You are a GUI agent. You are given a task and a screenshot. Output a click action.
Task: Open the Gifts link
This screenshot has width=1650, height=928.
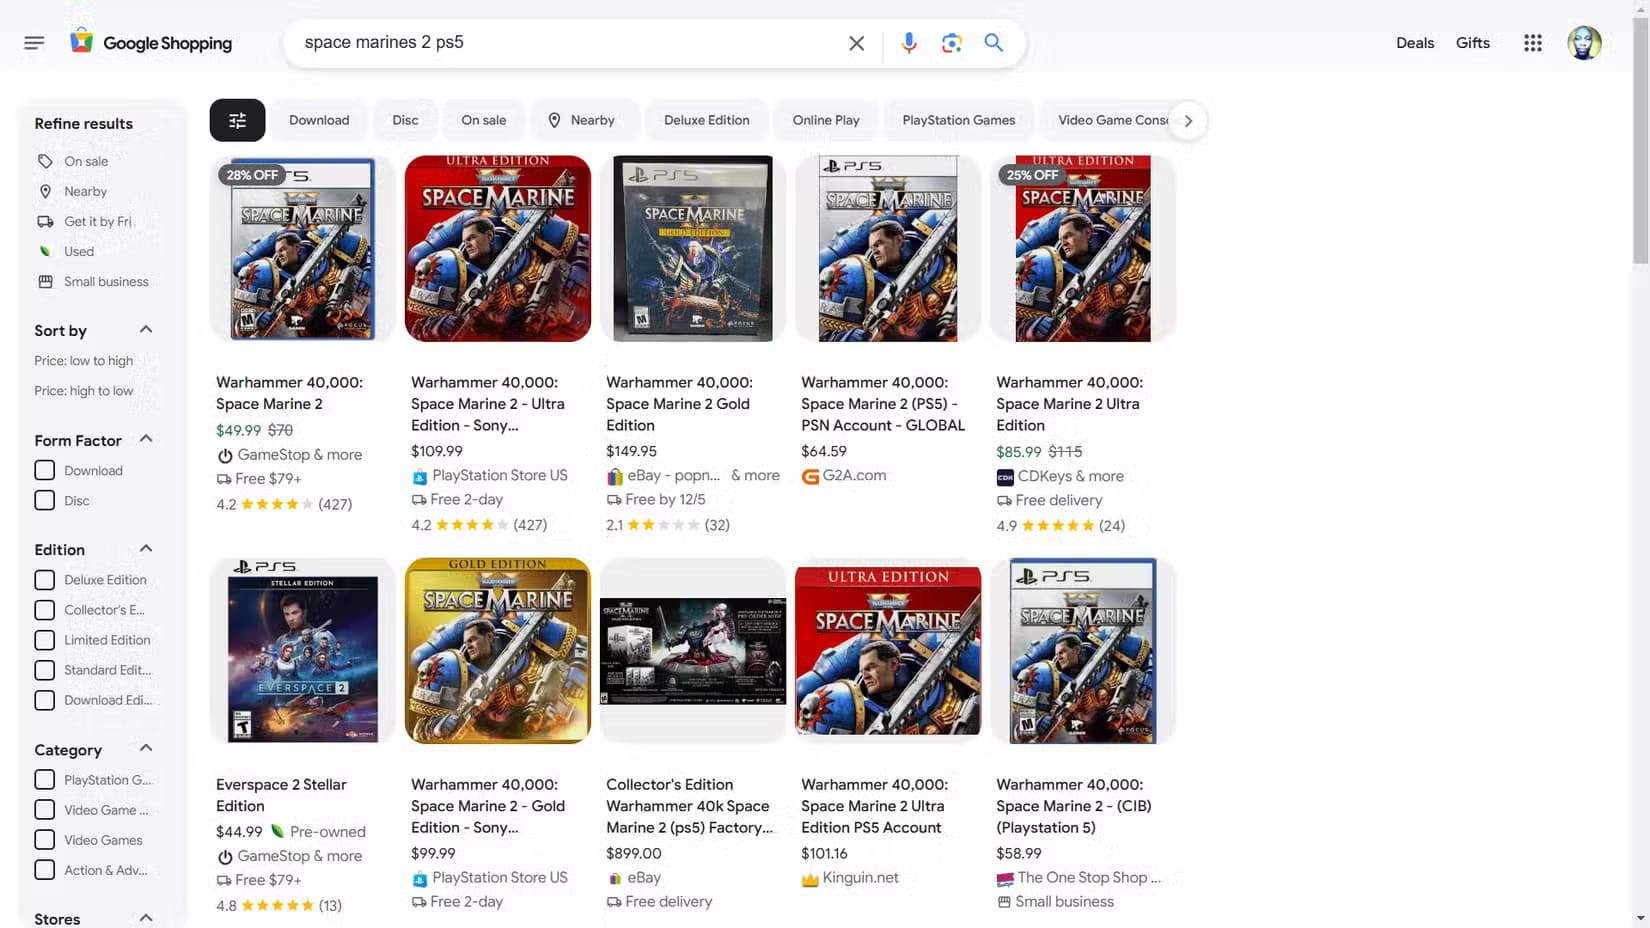[x=1473, y=43]
